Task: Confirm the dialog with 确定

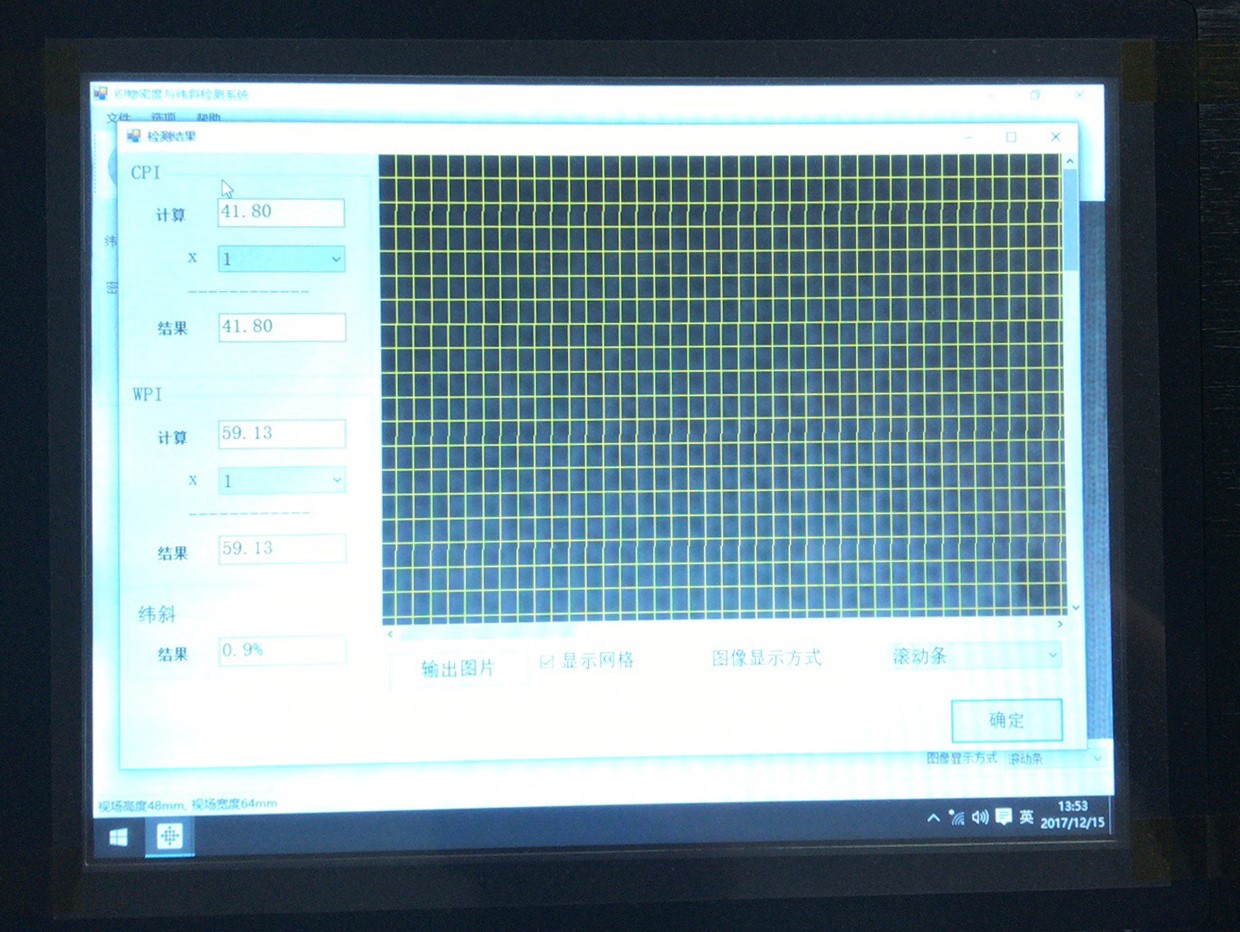Action: [x=1006, y=720]
